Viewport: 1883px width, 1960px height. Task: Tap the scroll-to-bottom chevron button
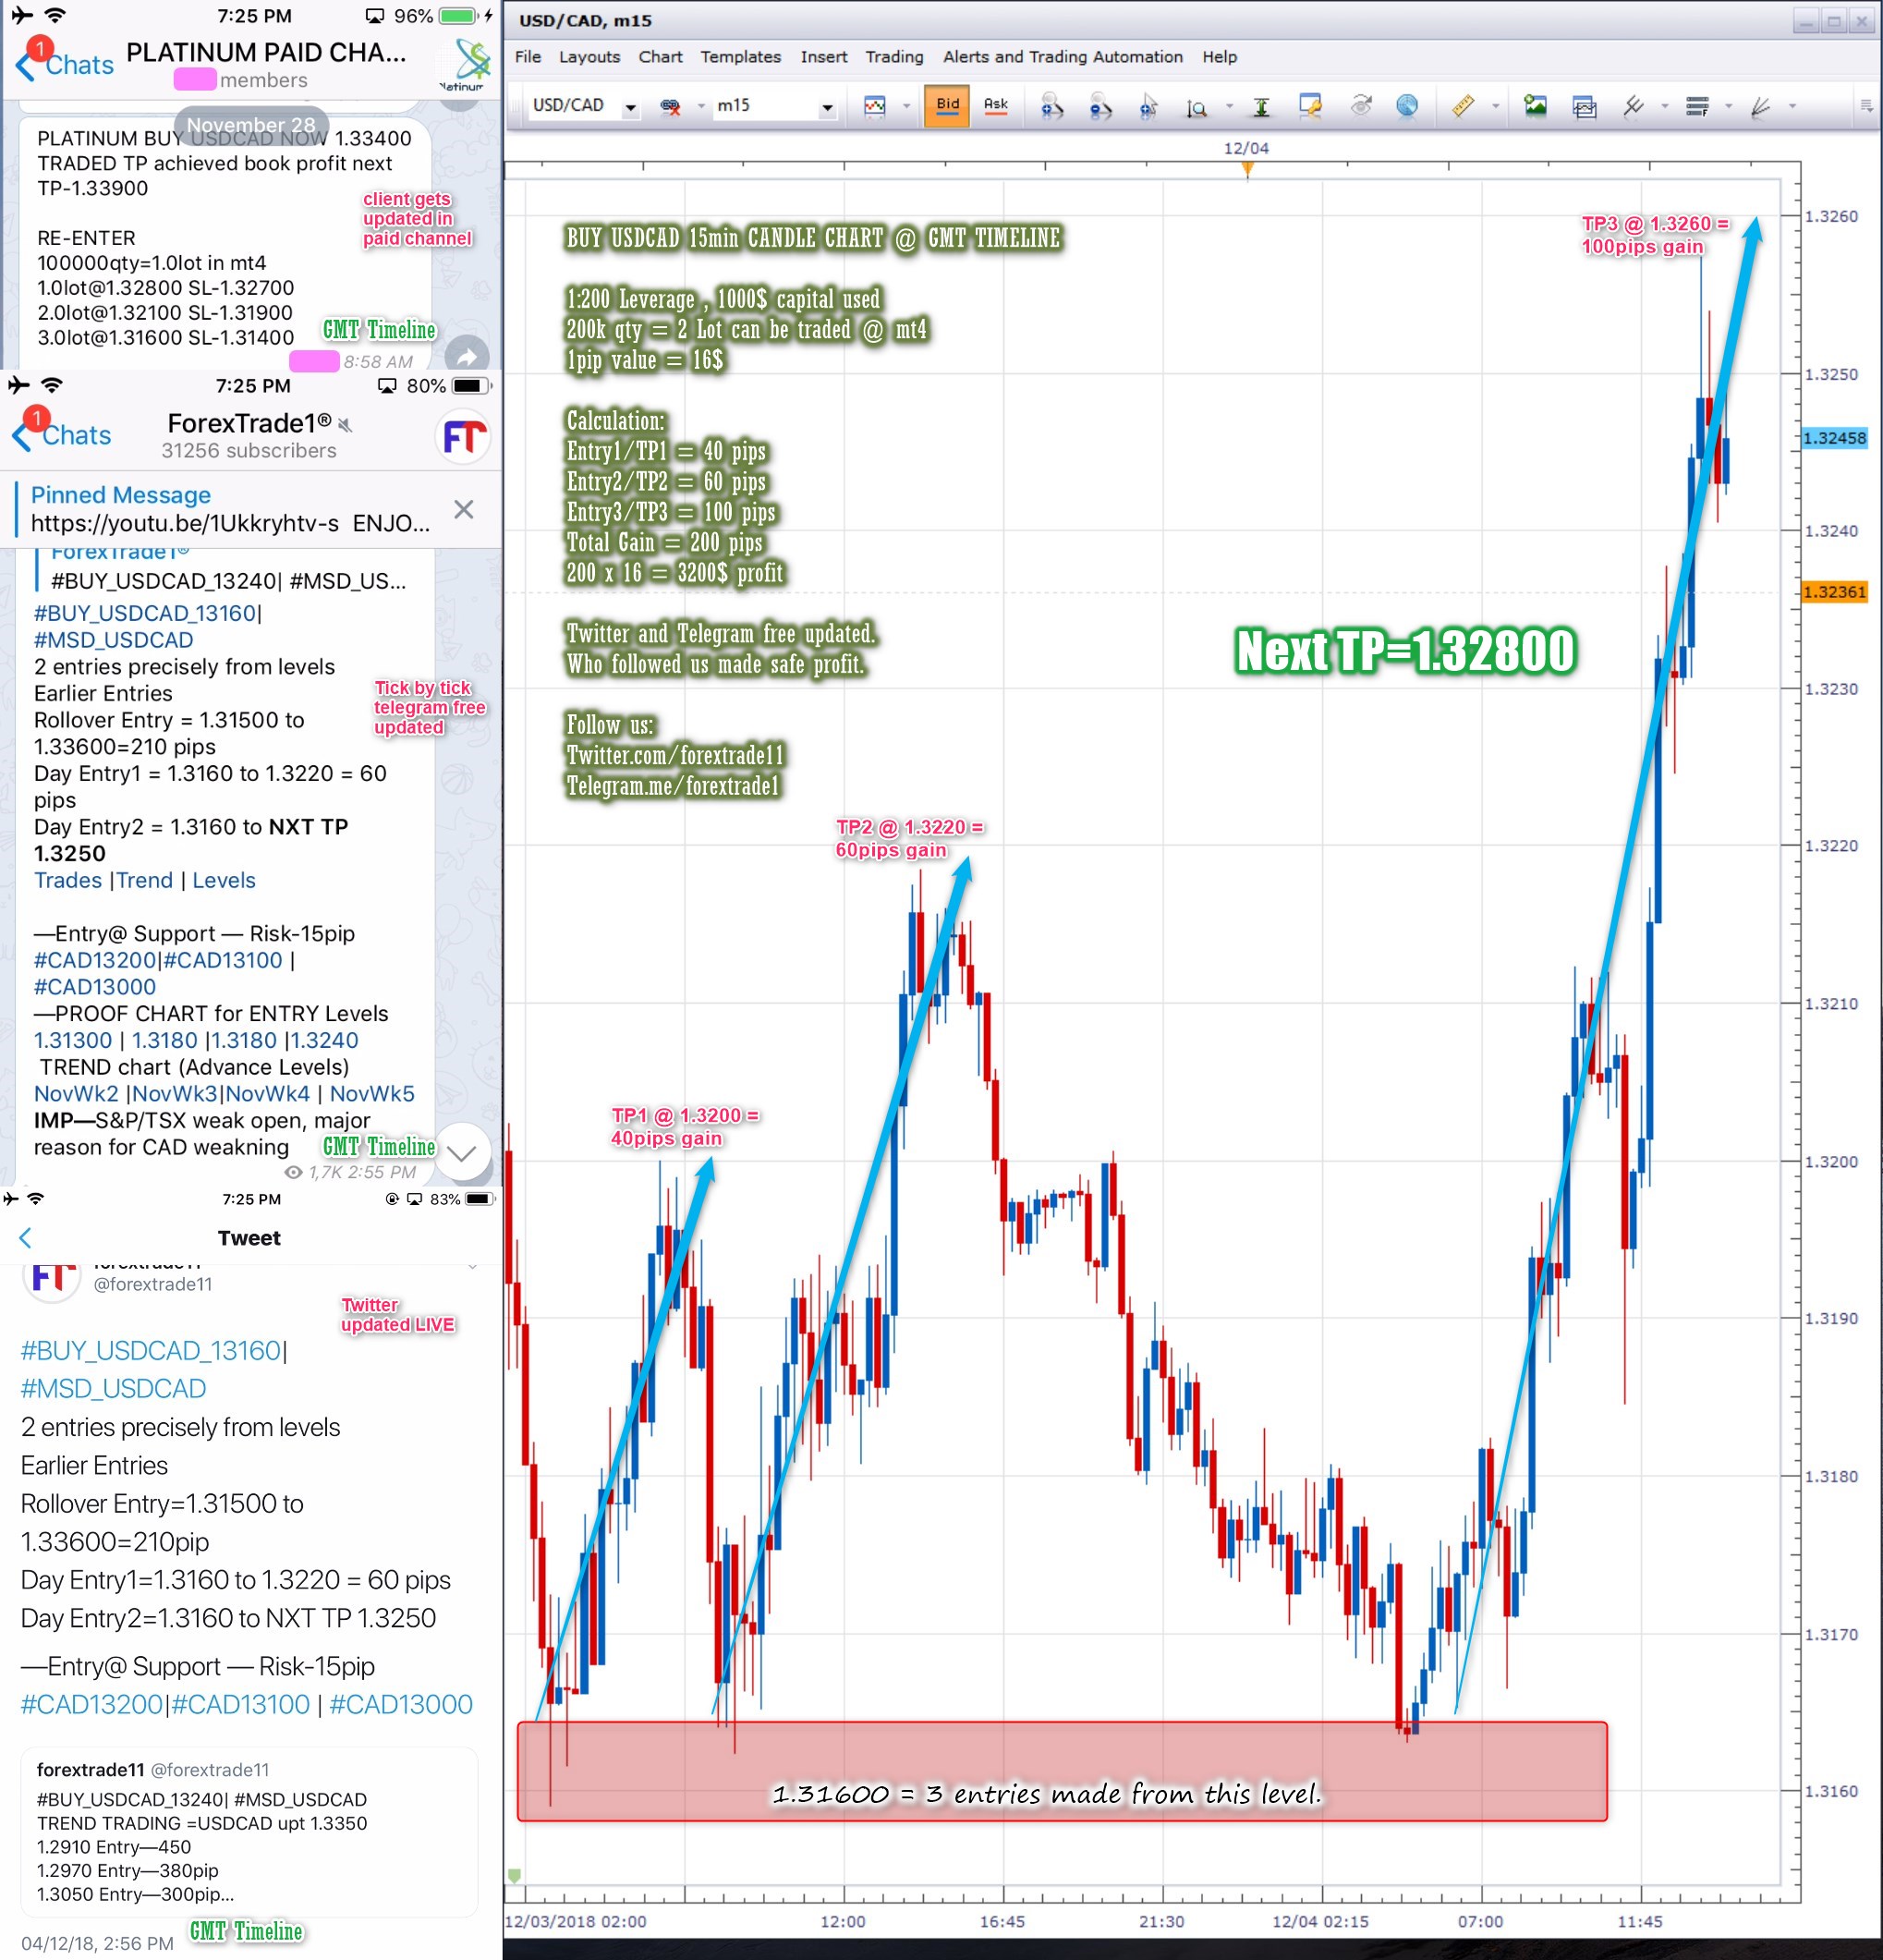click(x=462, y=1152)
